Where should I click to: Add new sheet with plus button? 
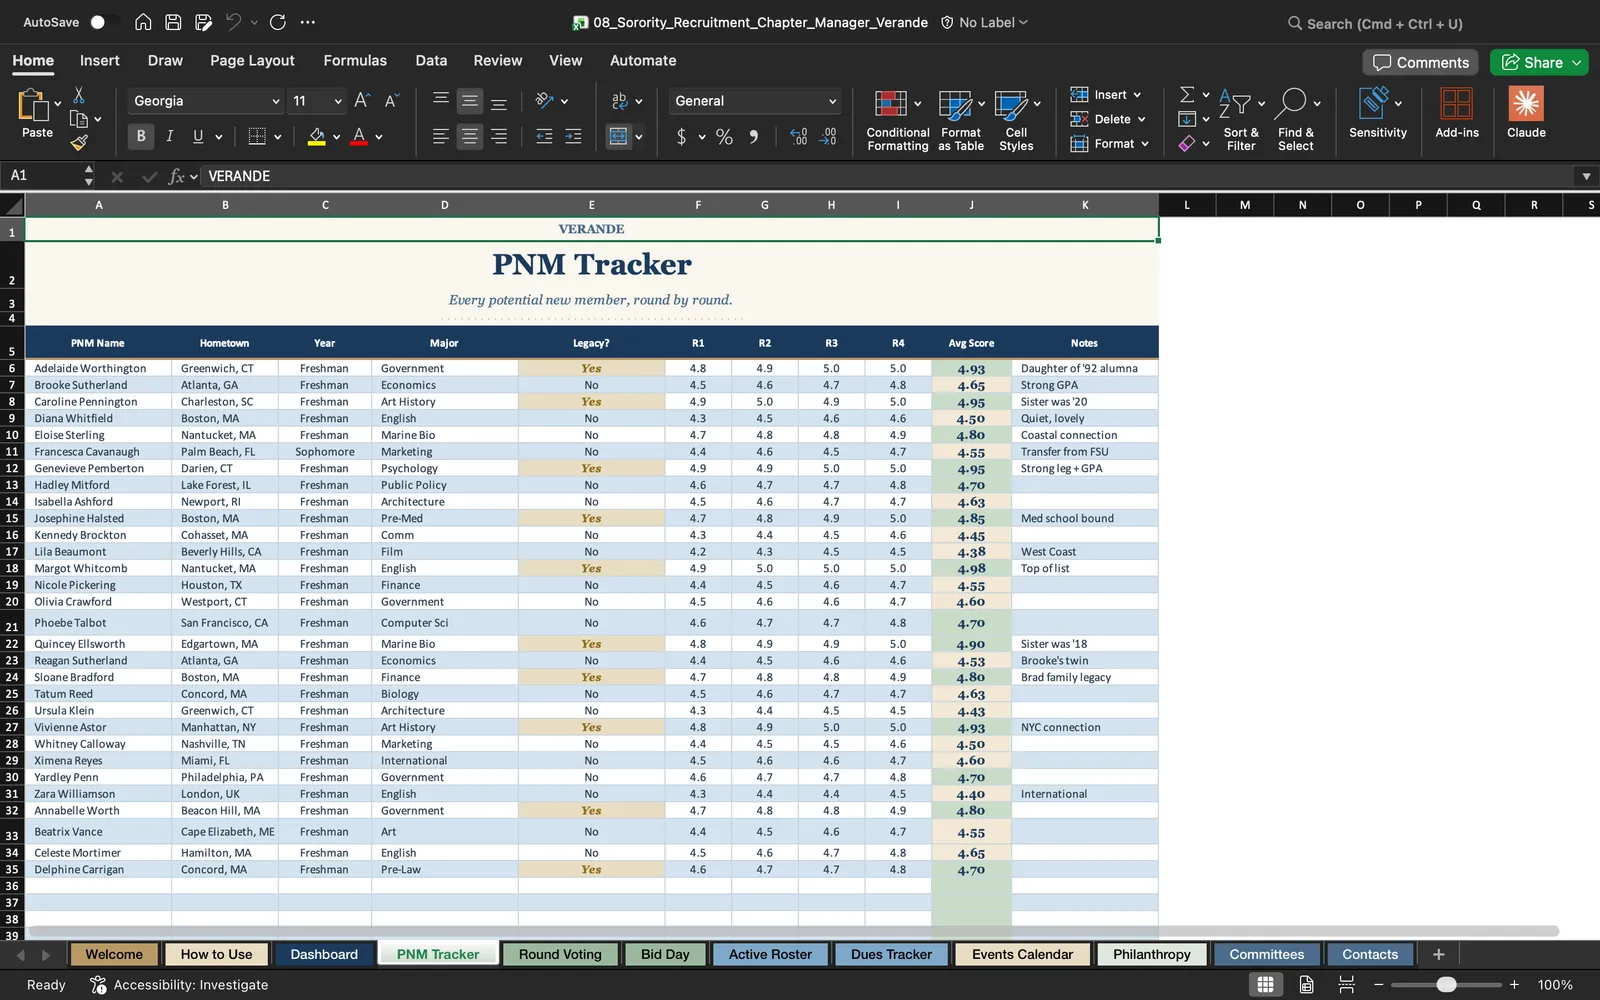1438,954
